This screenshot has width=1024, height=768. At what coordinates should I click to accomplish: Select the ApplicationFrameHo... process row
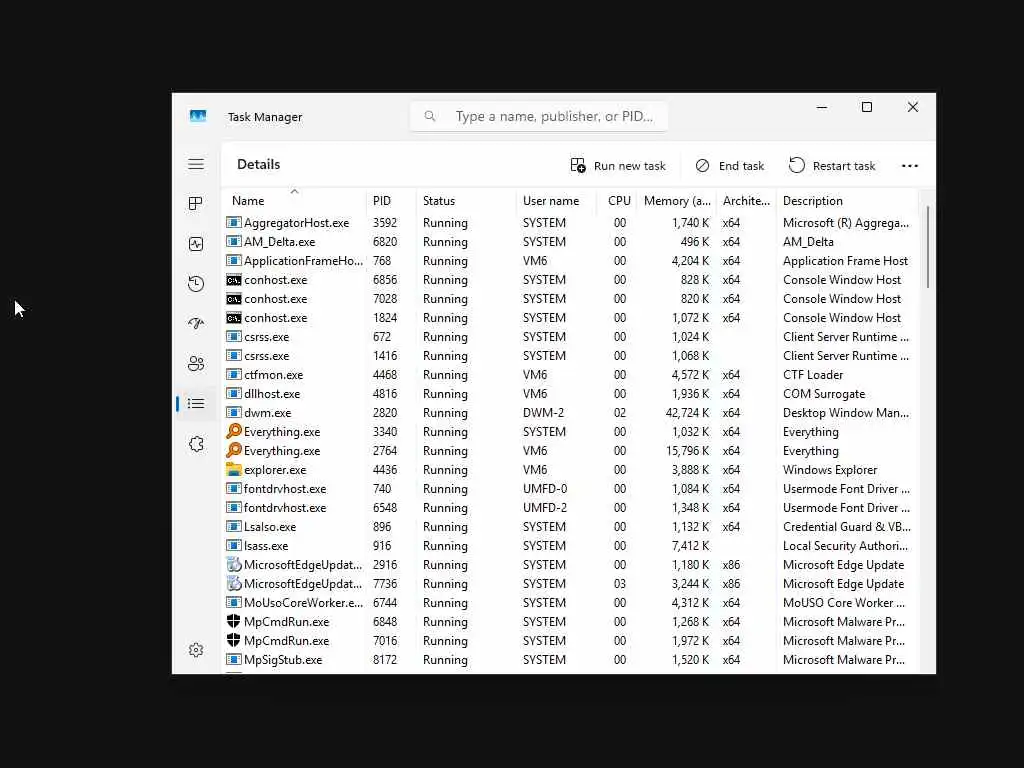pos(571,261)
